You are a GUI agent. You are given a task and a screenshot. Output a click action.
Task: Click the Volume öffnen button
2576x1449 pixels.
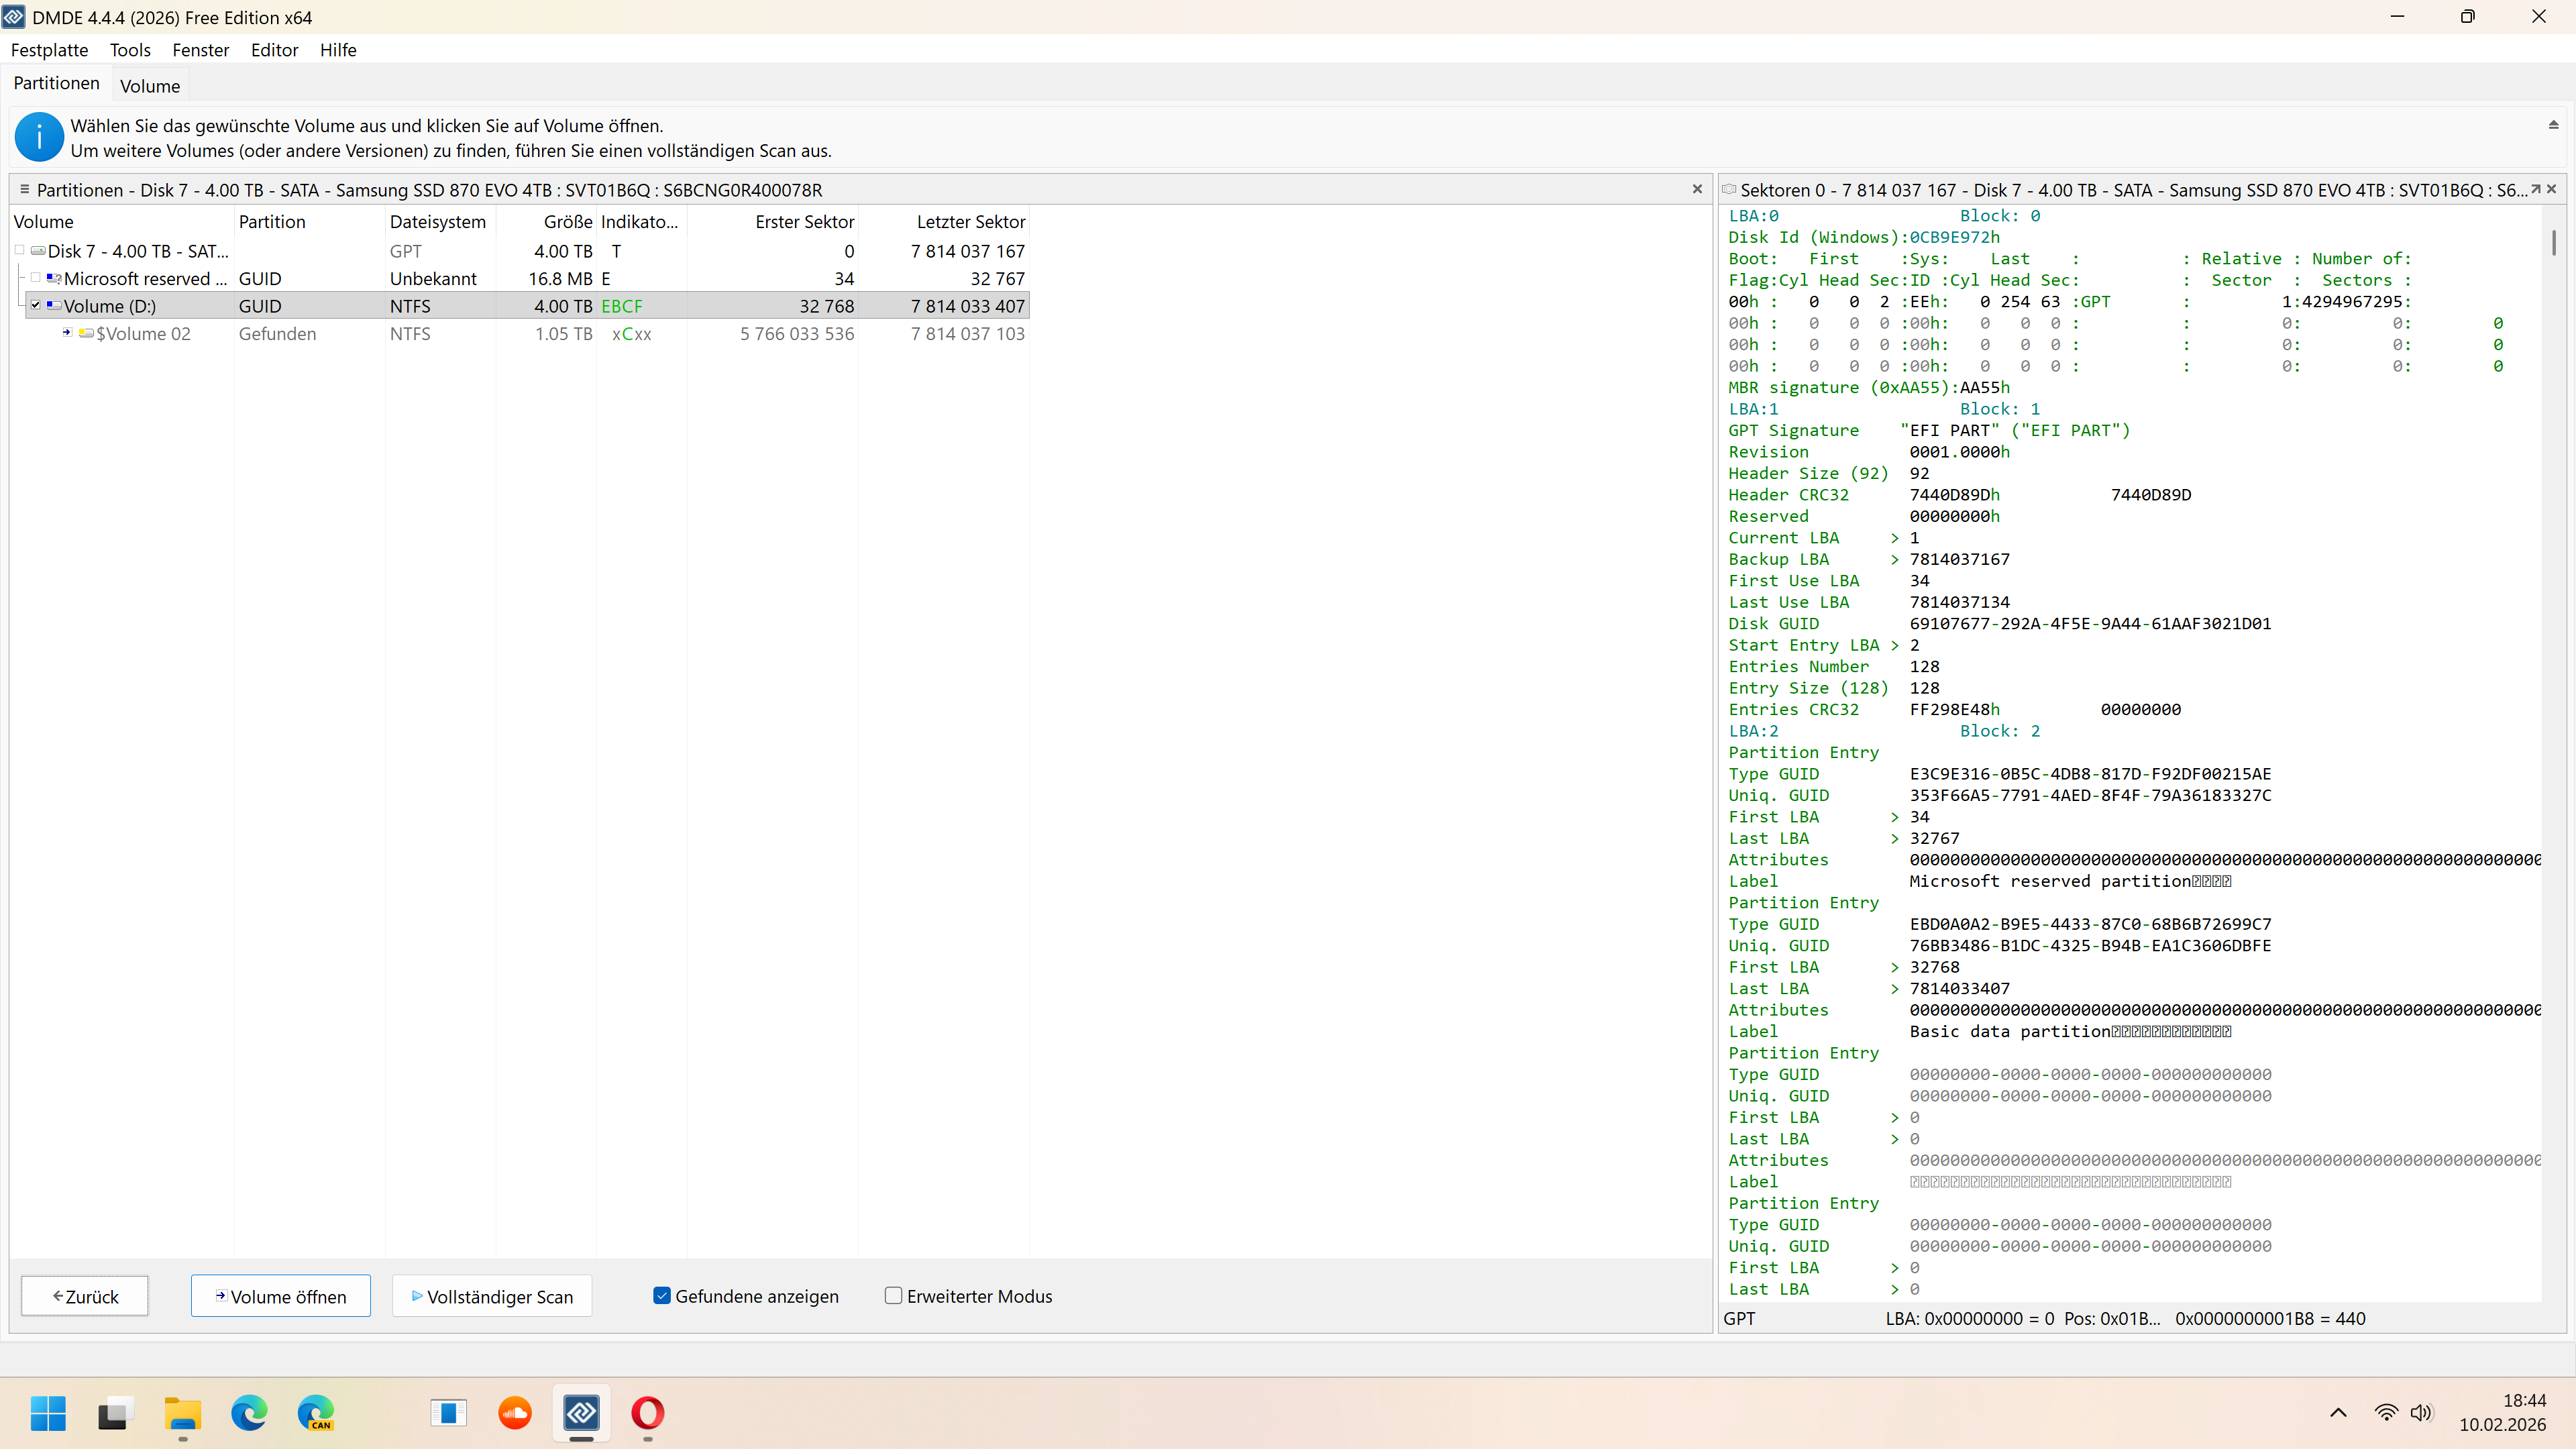click(x=280, y=1296)
